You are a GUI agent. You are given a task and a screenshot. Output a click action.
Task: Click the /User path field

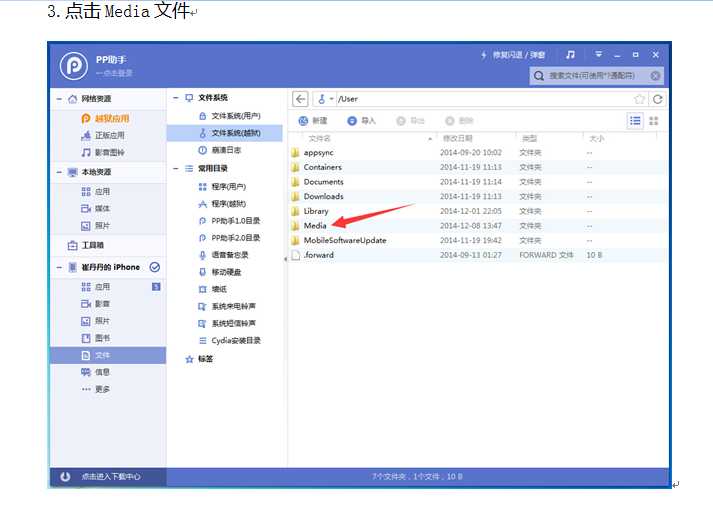484,99
